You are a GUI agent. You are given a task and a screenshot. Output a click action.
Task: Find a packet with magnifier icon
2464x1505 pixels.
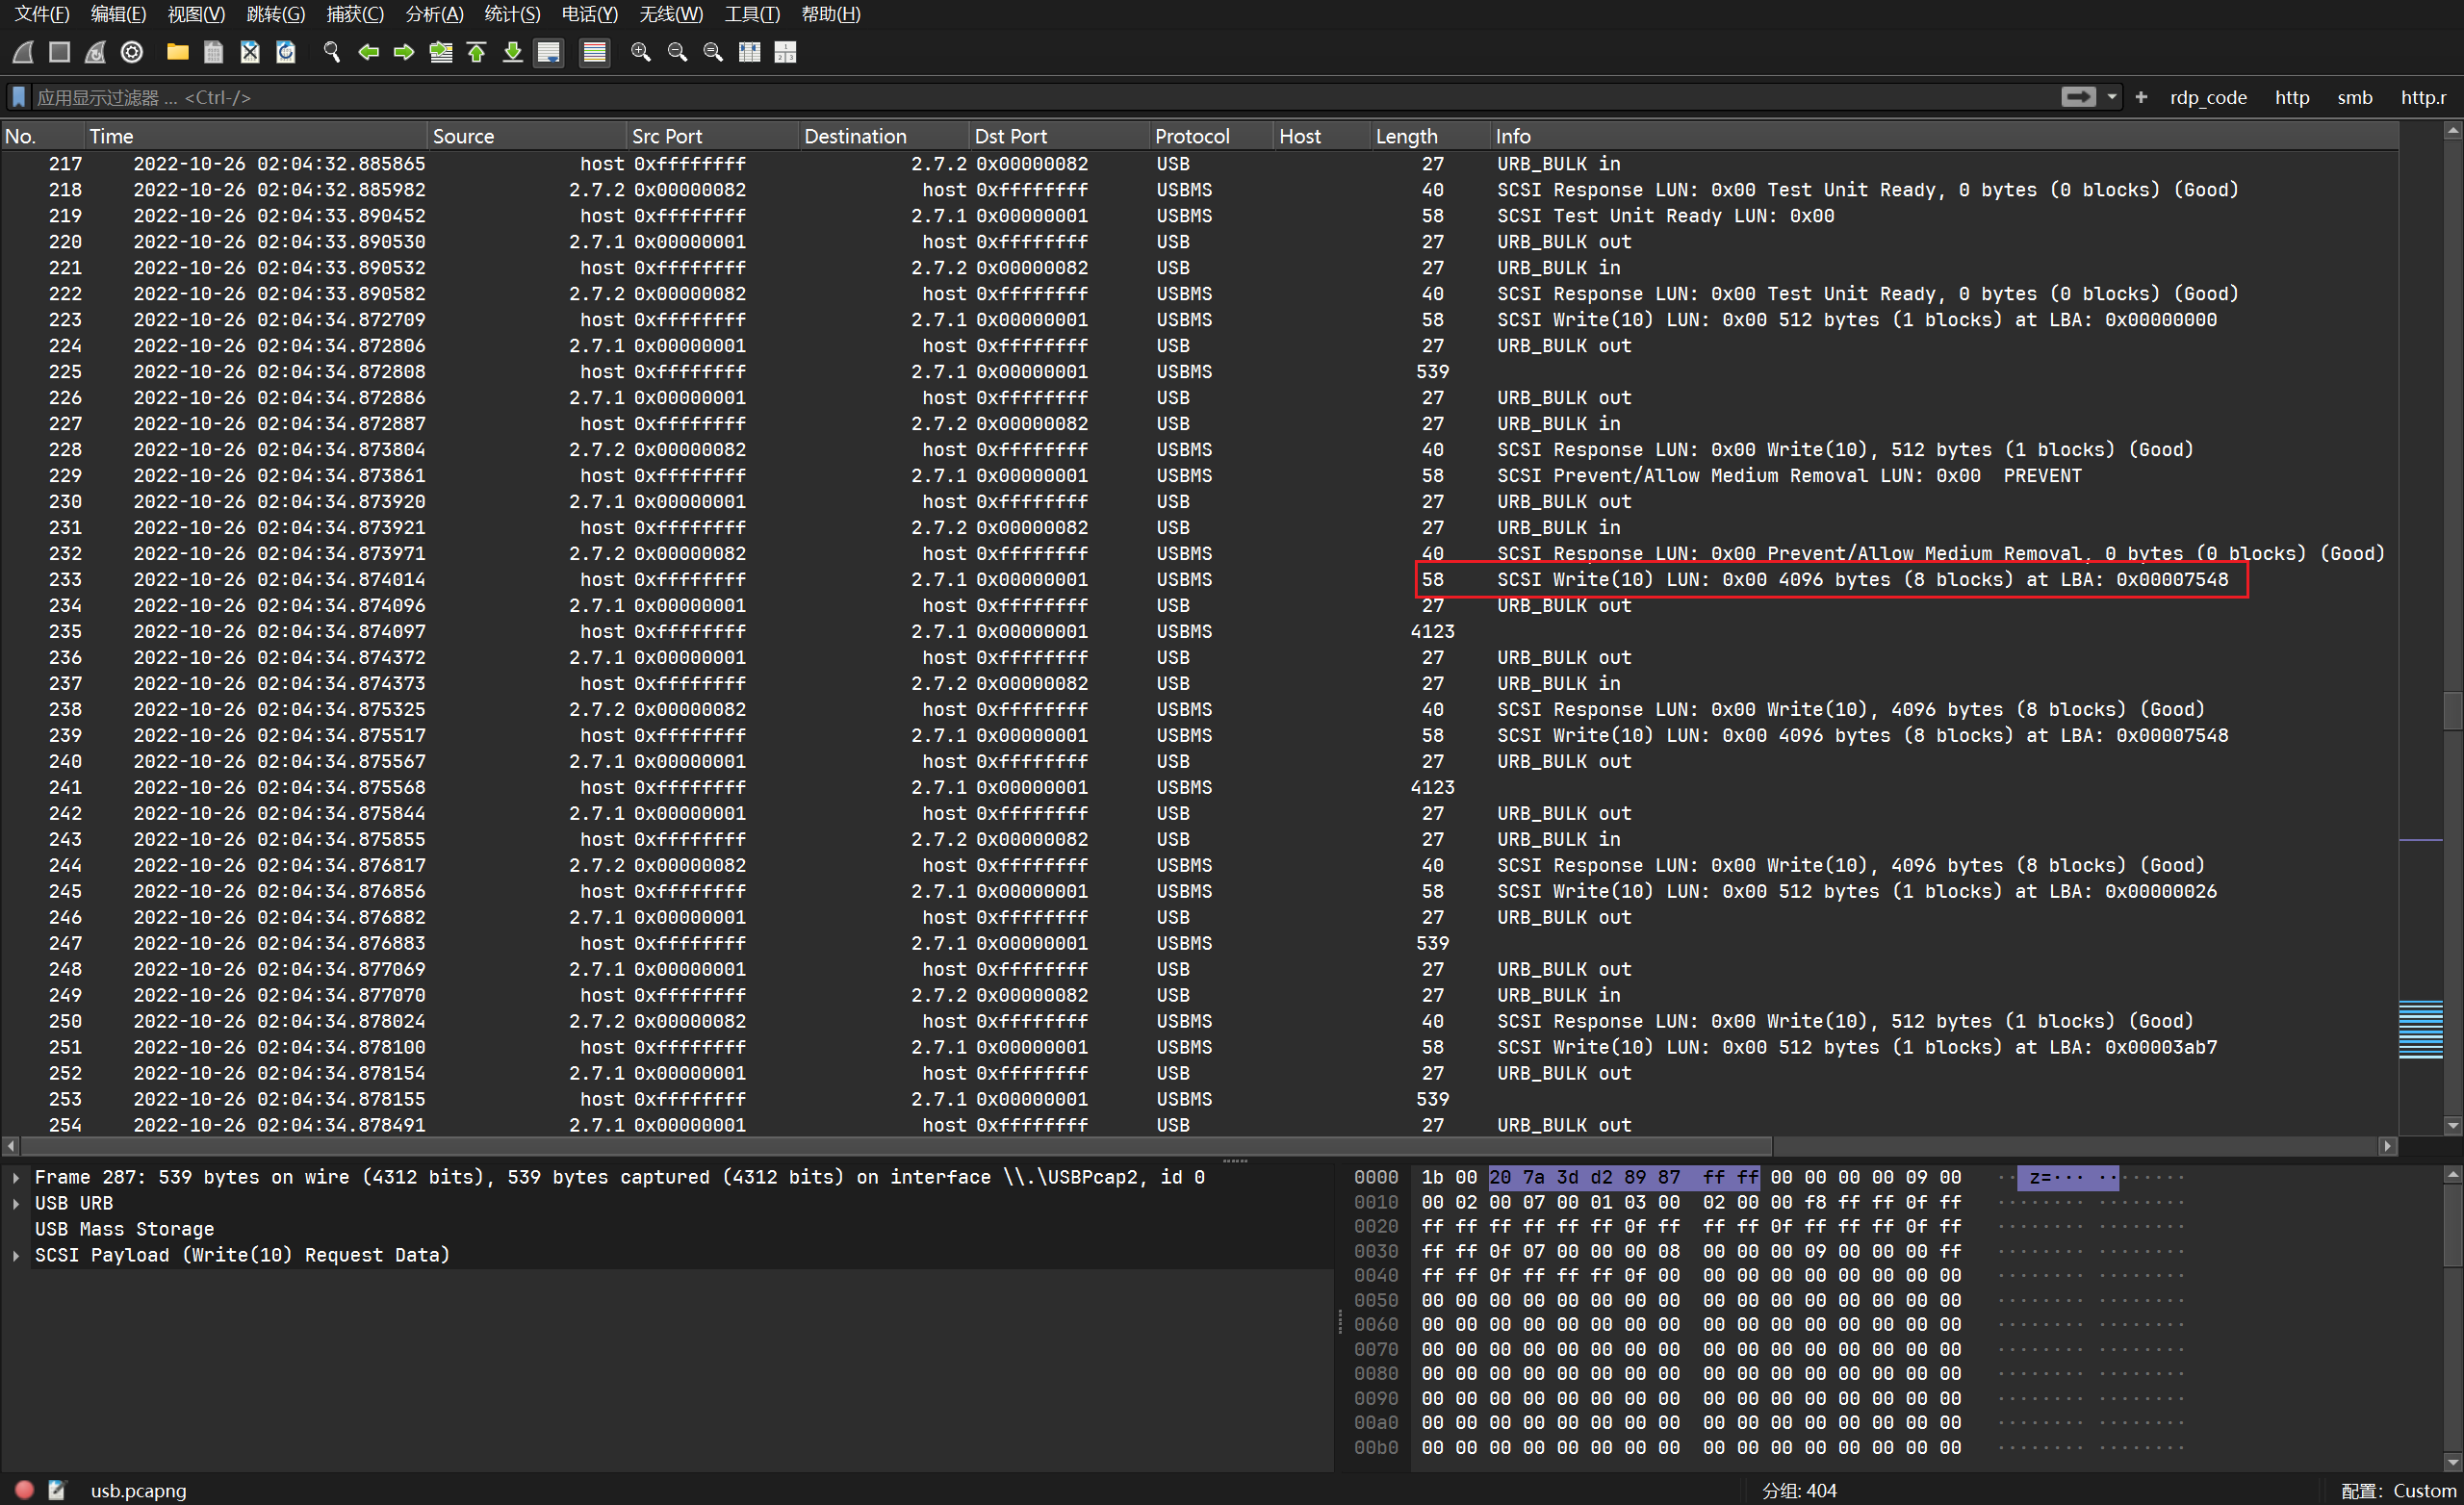tap(332, 52)
